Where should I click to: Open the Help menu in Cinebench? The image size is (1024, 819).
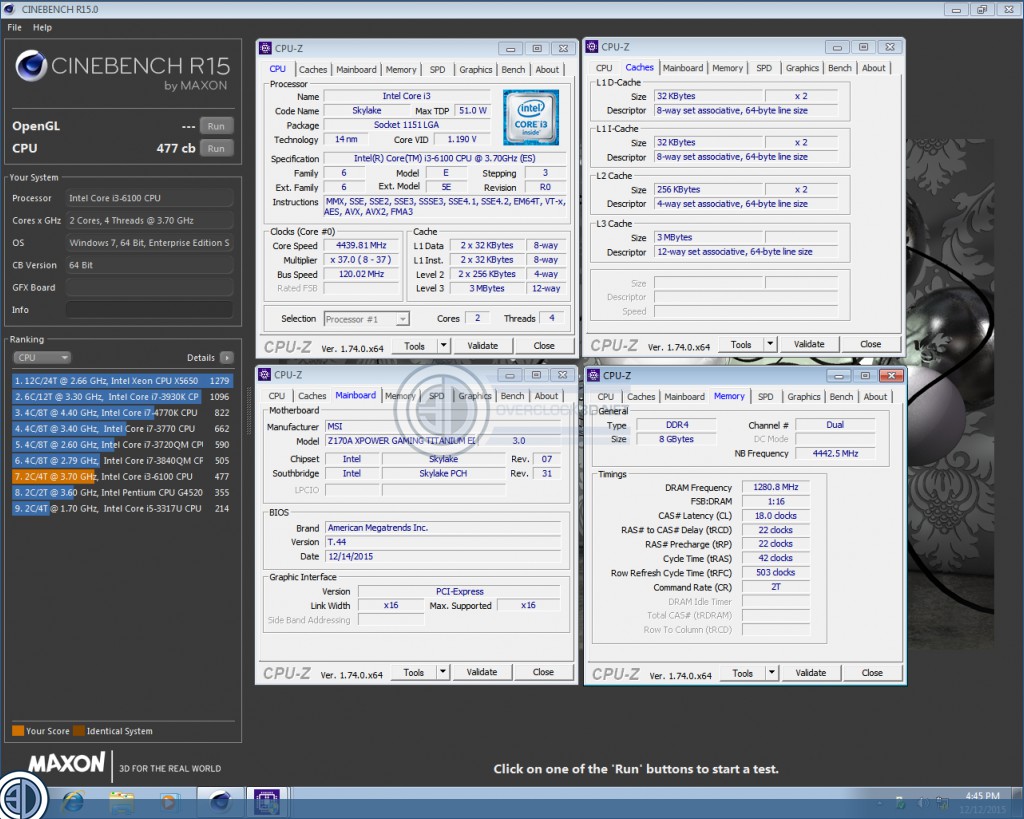coord(42,27)
